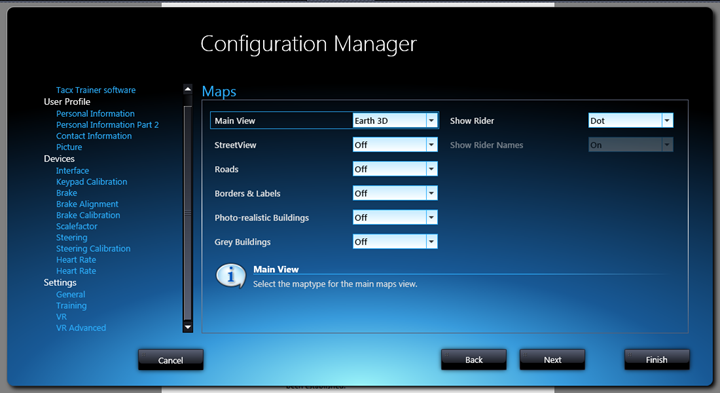Click the Settings section heading
Screen dimensions: 720x393
point(60,282)
